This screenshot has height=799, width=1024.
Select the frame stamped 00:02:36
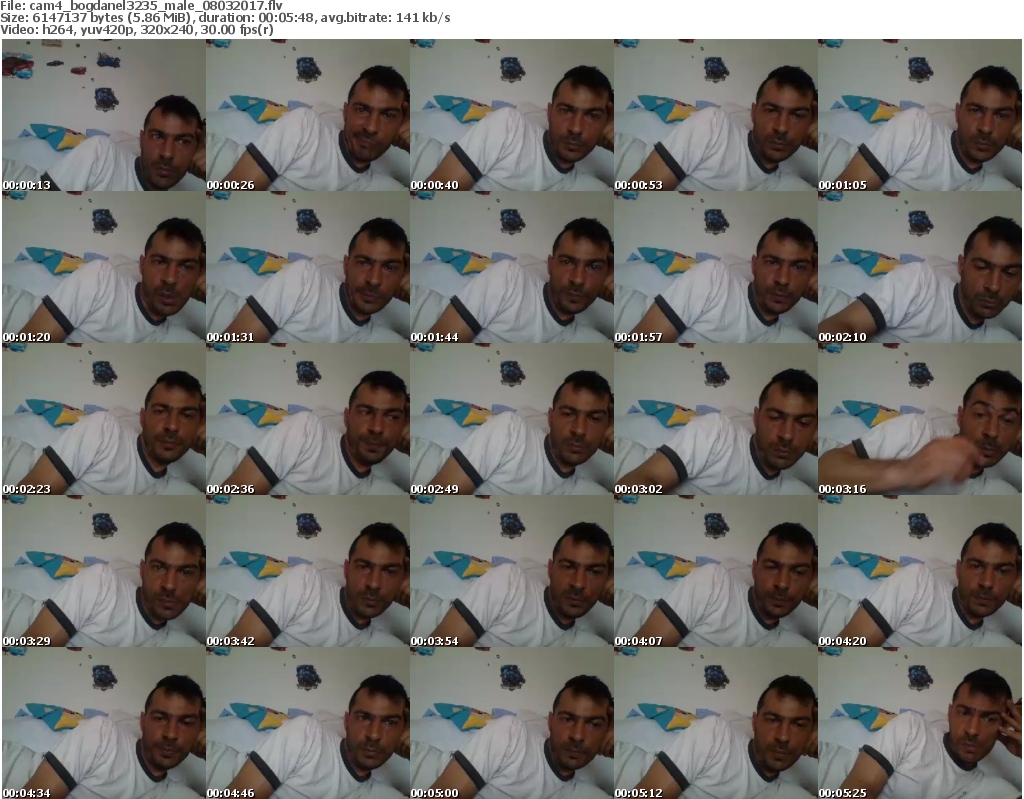pyautogui.click(x=308, y=419)
